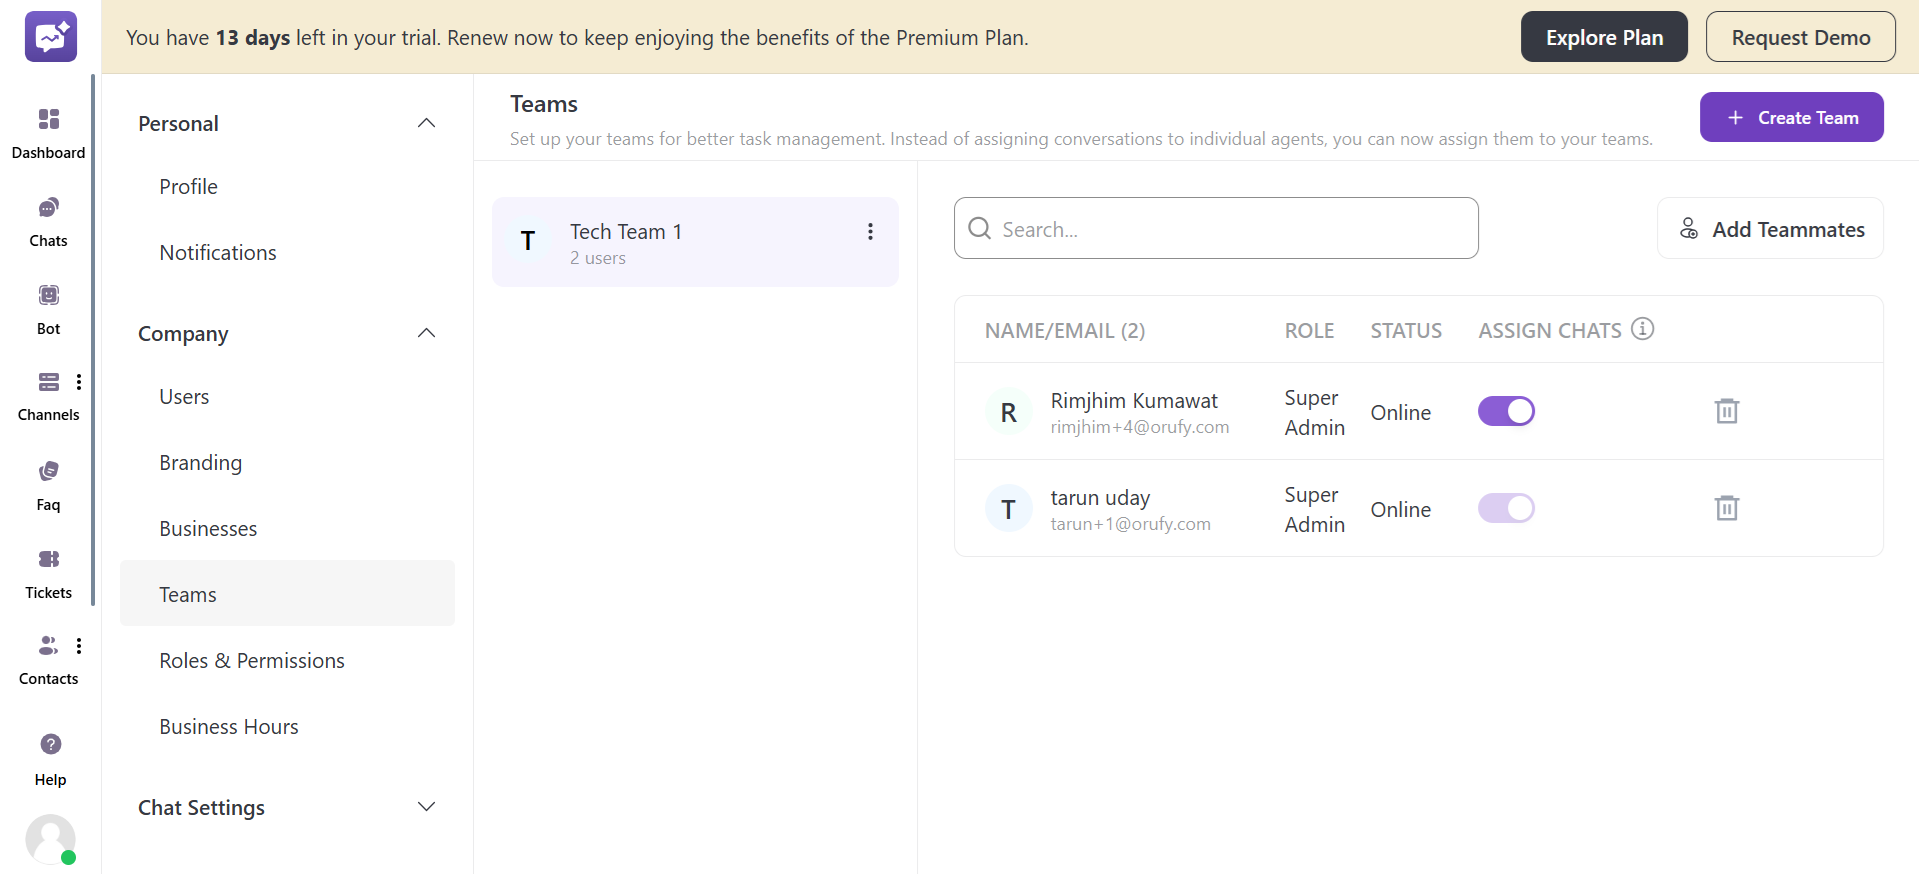Toggle assign chats for Rimjhim Kumawat

pyautogui.click(x=1506, y=411)
